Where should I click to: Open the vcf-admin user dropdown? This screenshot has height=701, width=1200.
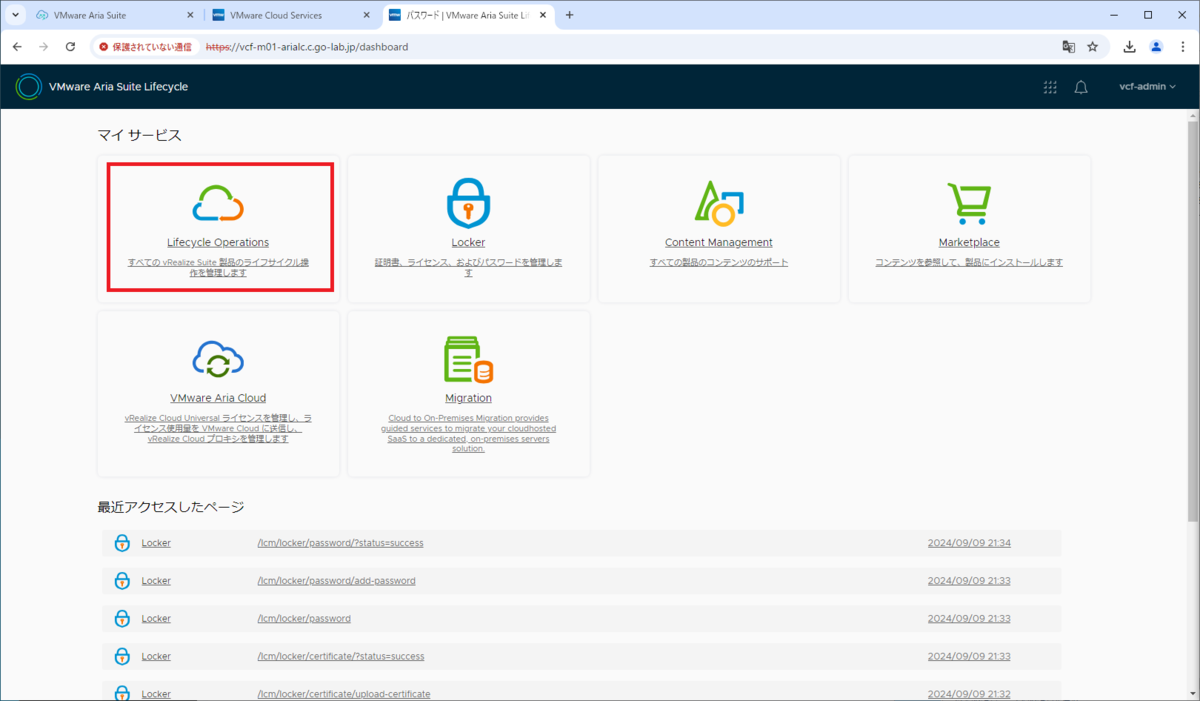(1147, 87)
